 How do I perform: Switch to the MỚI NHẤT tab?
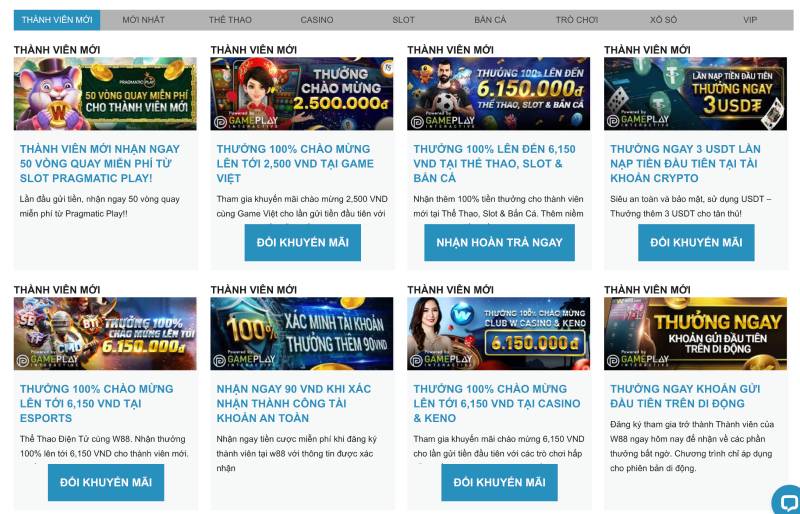click(x=143, y=20)
